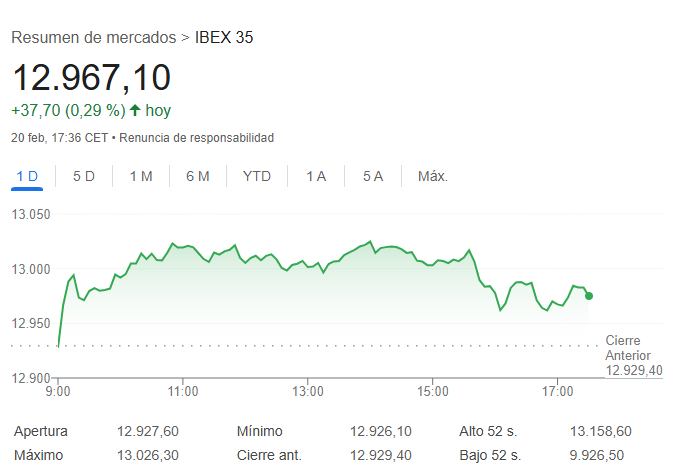Click the Cierre Anterior label on chart
This screenshot has width=688, height=475.
(628, 348)
